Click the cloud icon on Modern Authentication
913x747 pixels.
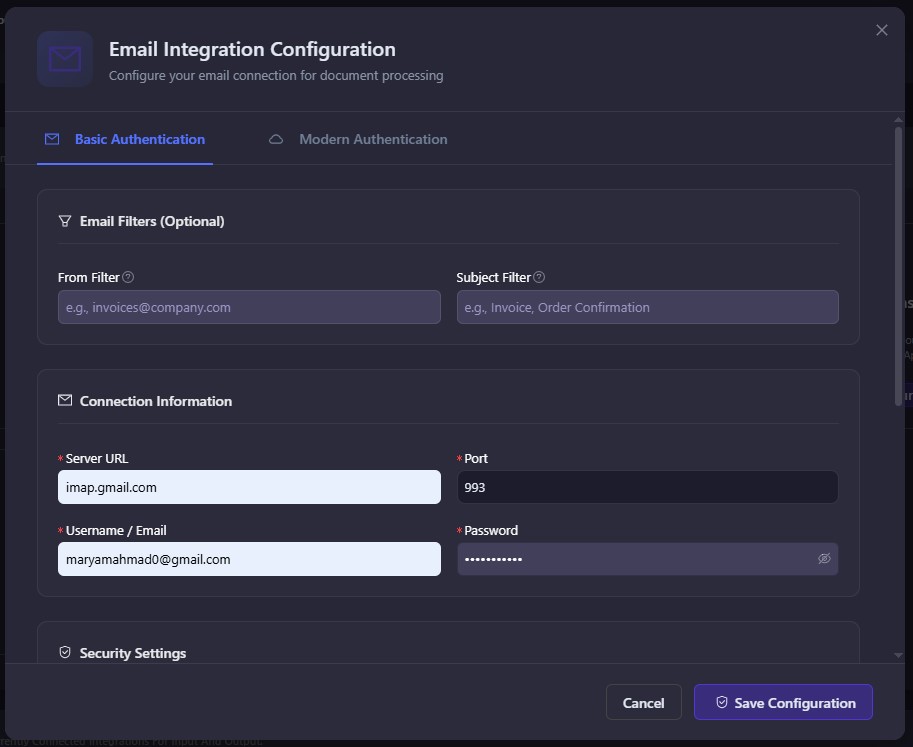276,139
